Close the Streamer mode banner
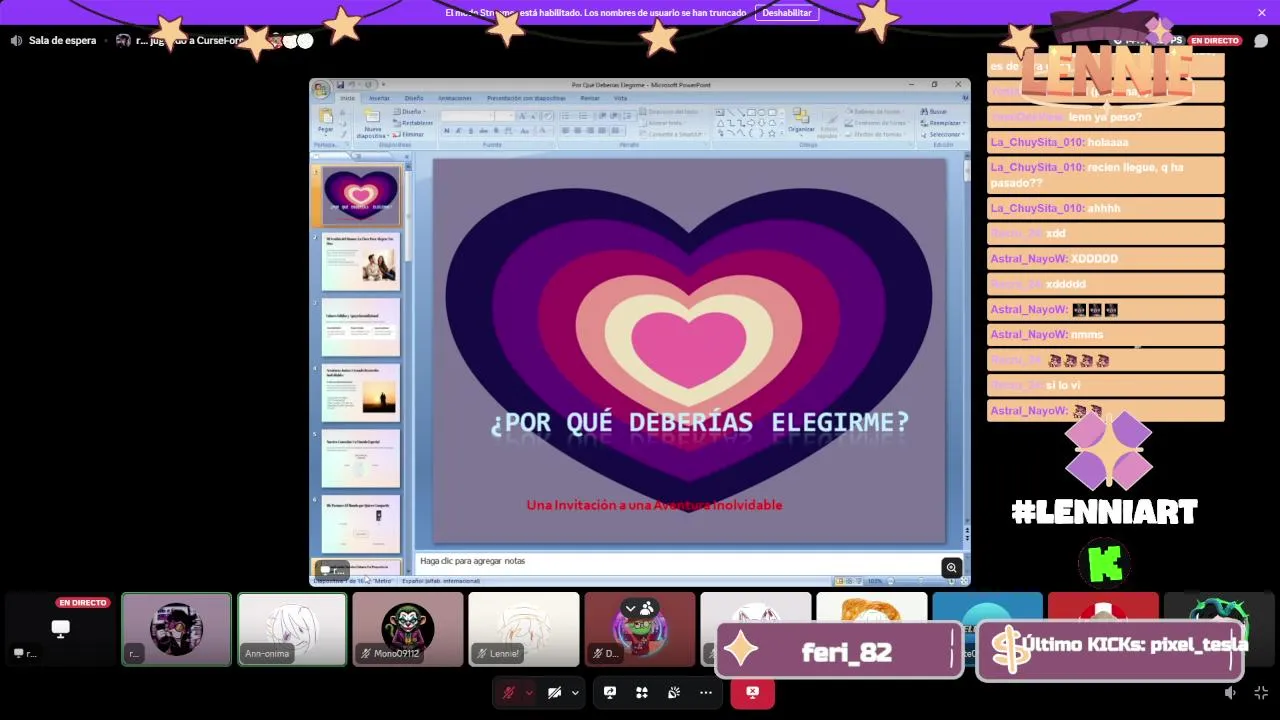 [x=1262, y=12]
